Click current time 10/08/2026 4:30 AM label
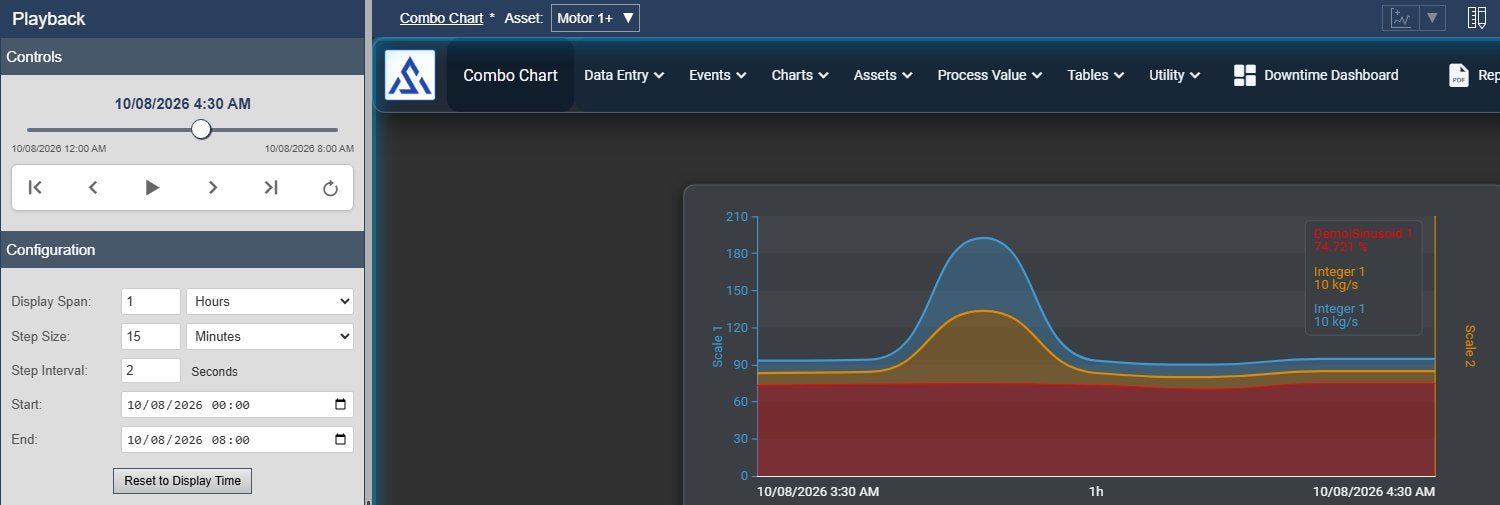The width and height of the screenshot is (1500, 505). tap(182, 103)
